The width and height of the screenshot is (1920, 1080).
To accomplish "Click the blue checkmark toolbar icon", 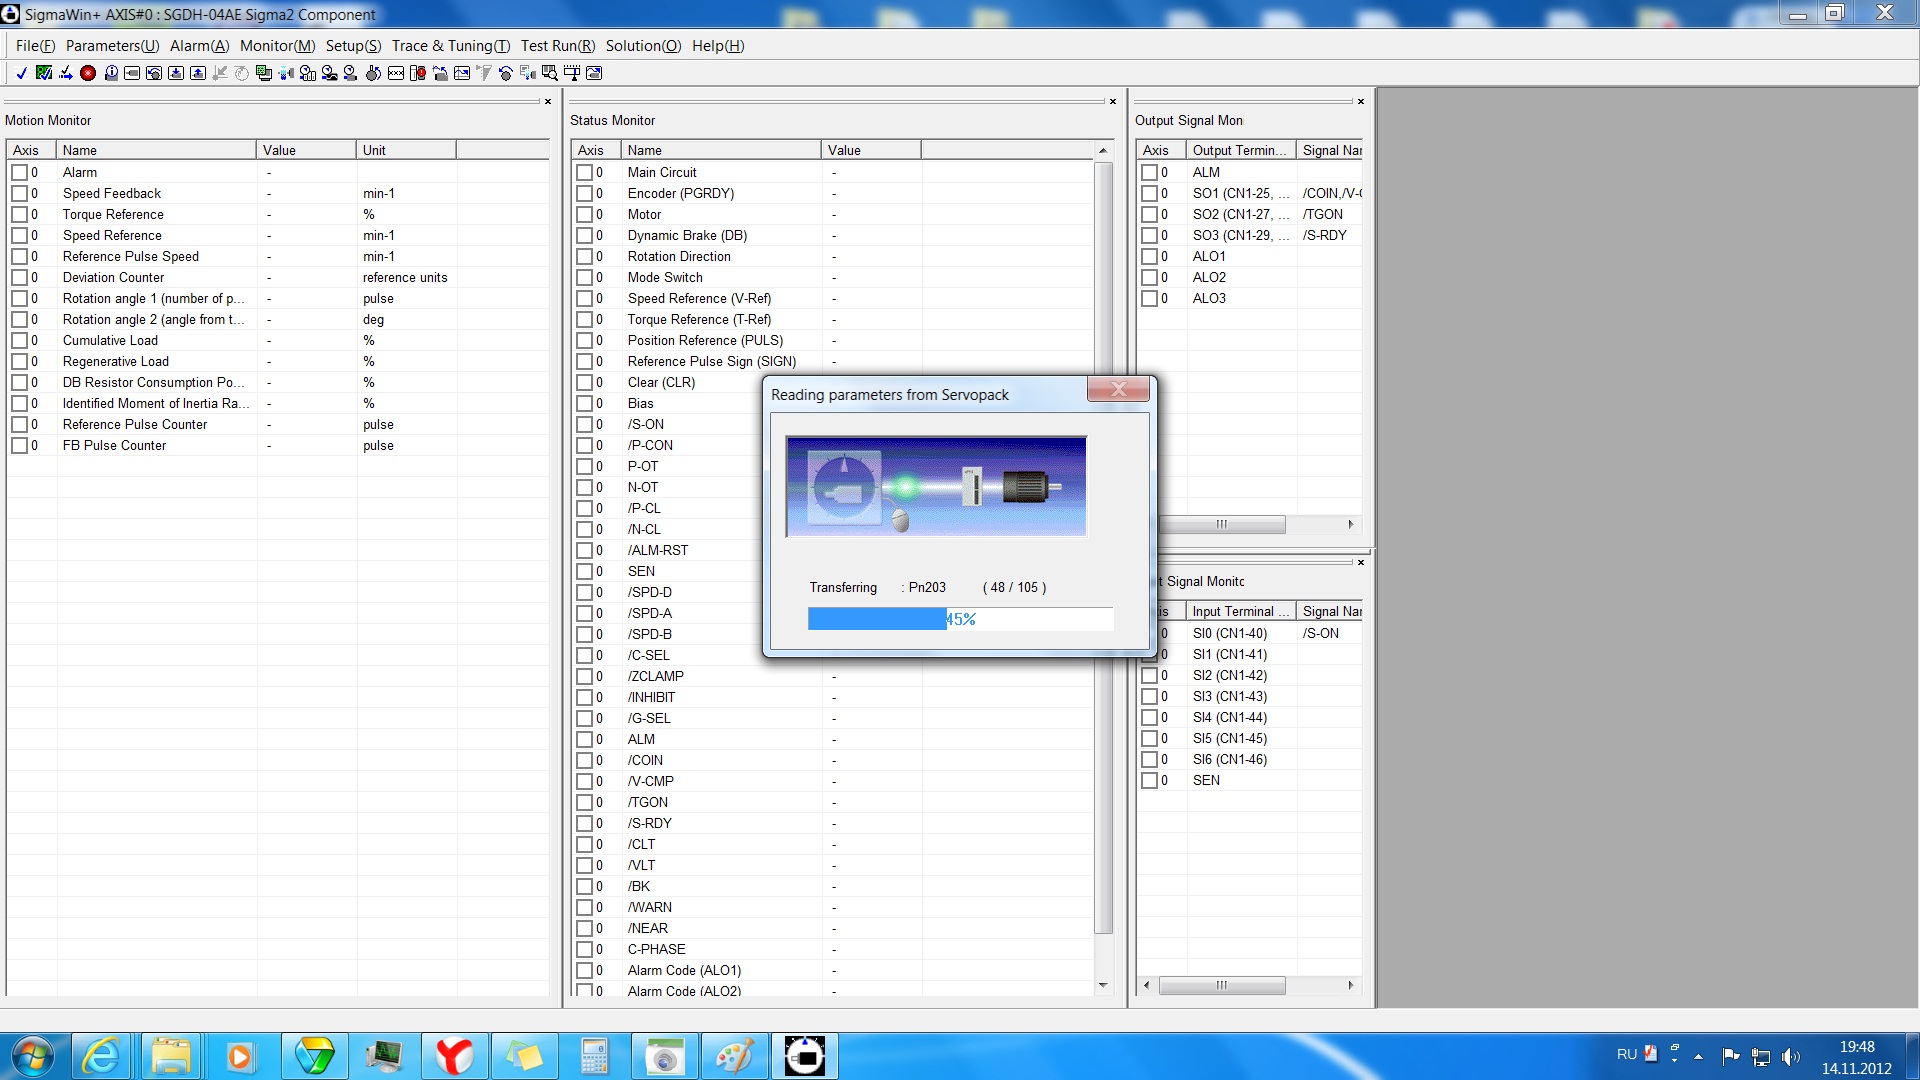I will pos(22,73).
